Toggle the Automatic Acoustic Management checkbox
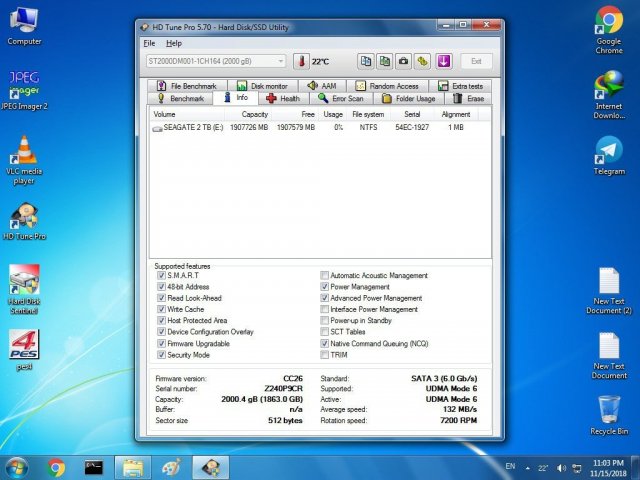640x480 pixels. (x=324, y=275)
